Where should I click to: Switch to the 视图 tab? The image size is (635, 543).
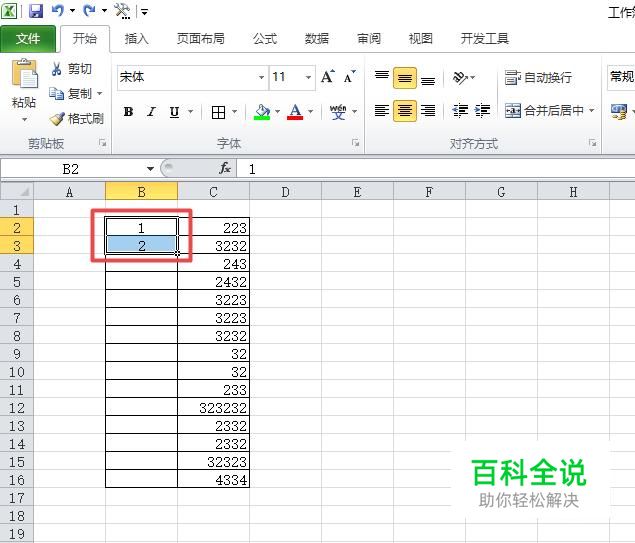click(x=421, y=38)
